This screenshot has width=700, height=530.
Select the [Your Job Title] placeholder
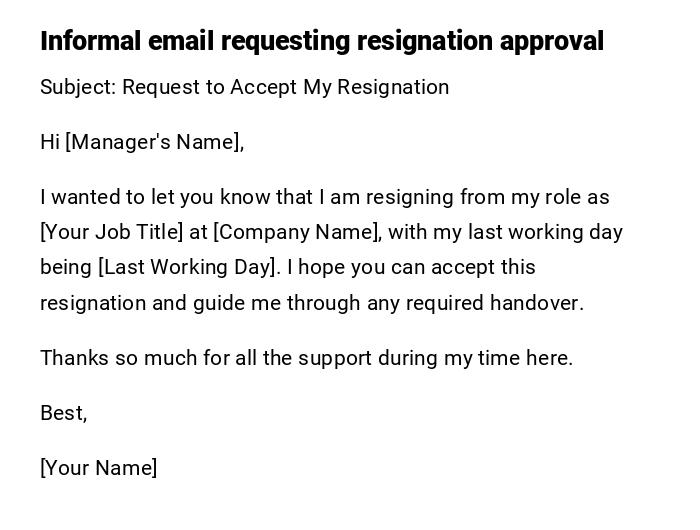[x=112, y=232]
